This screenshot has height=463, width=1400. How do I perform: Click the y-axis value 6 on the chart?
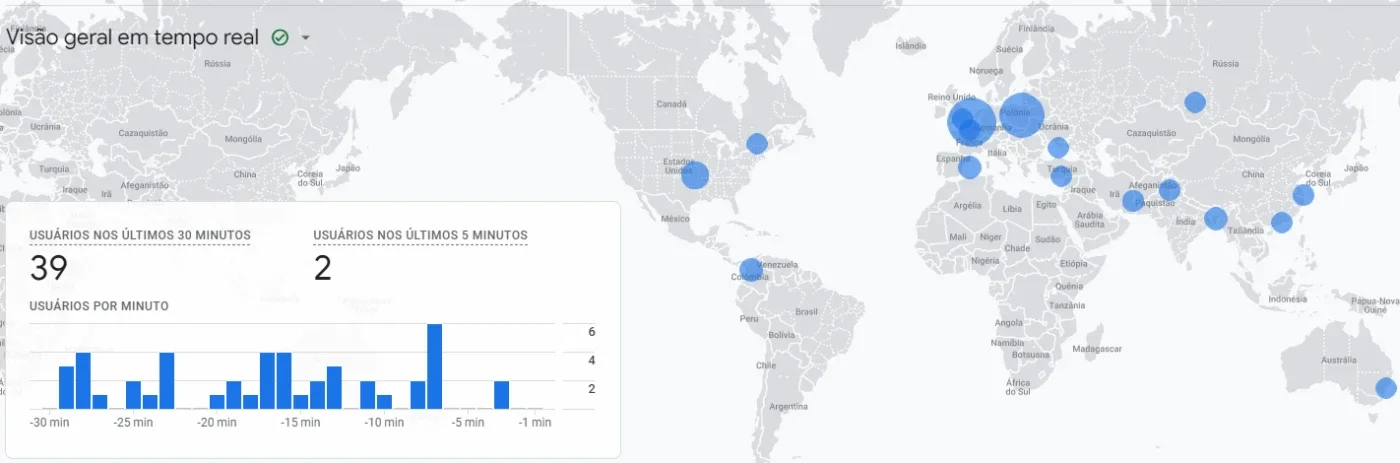592,332
